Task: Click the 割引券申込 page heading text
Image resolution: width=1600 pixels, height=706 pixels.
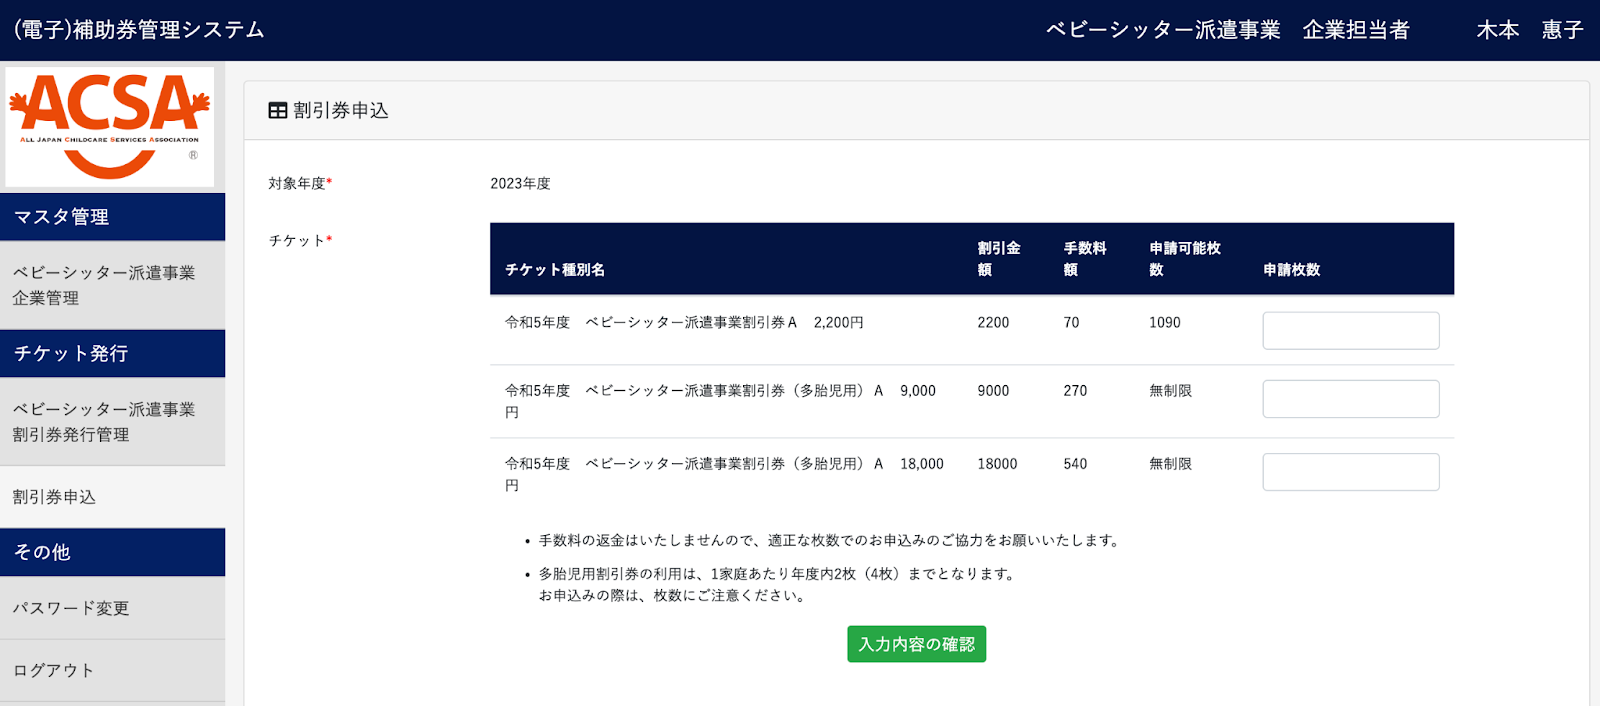Action: pos(341,111)
